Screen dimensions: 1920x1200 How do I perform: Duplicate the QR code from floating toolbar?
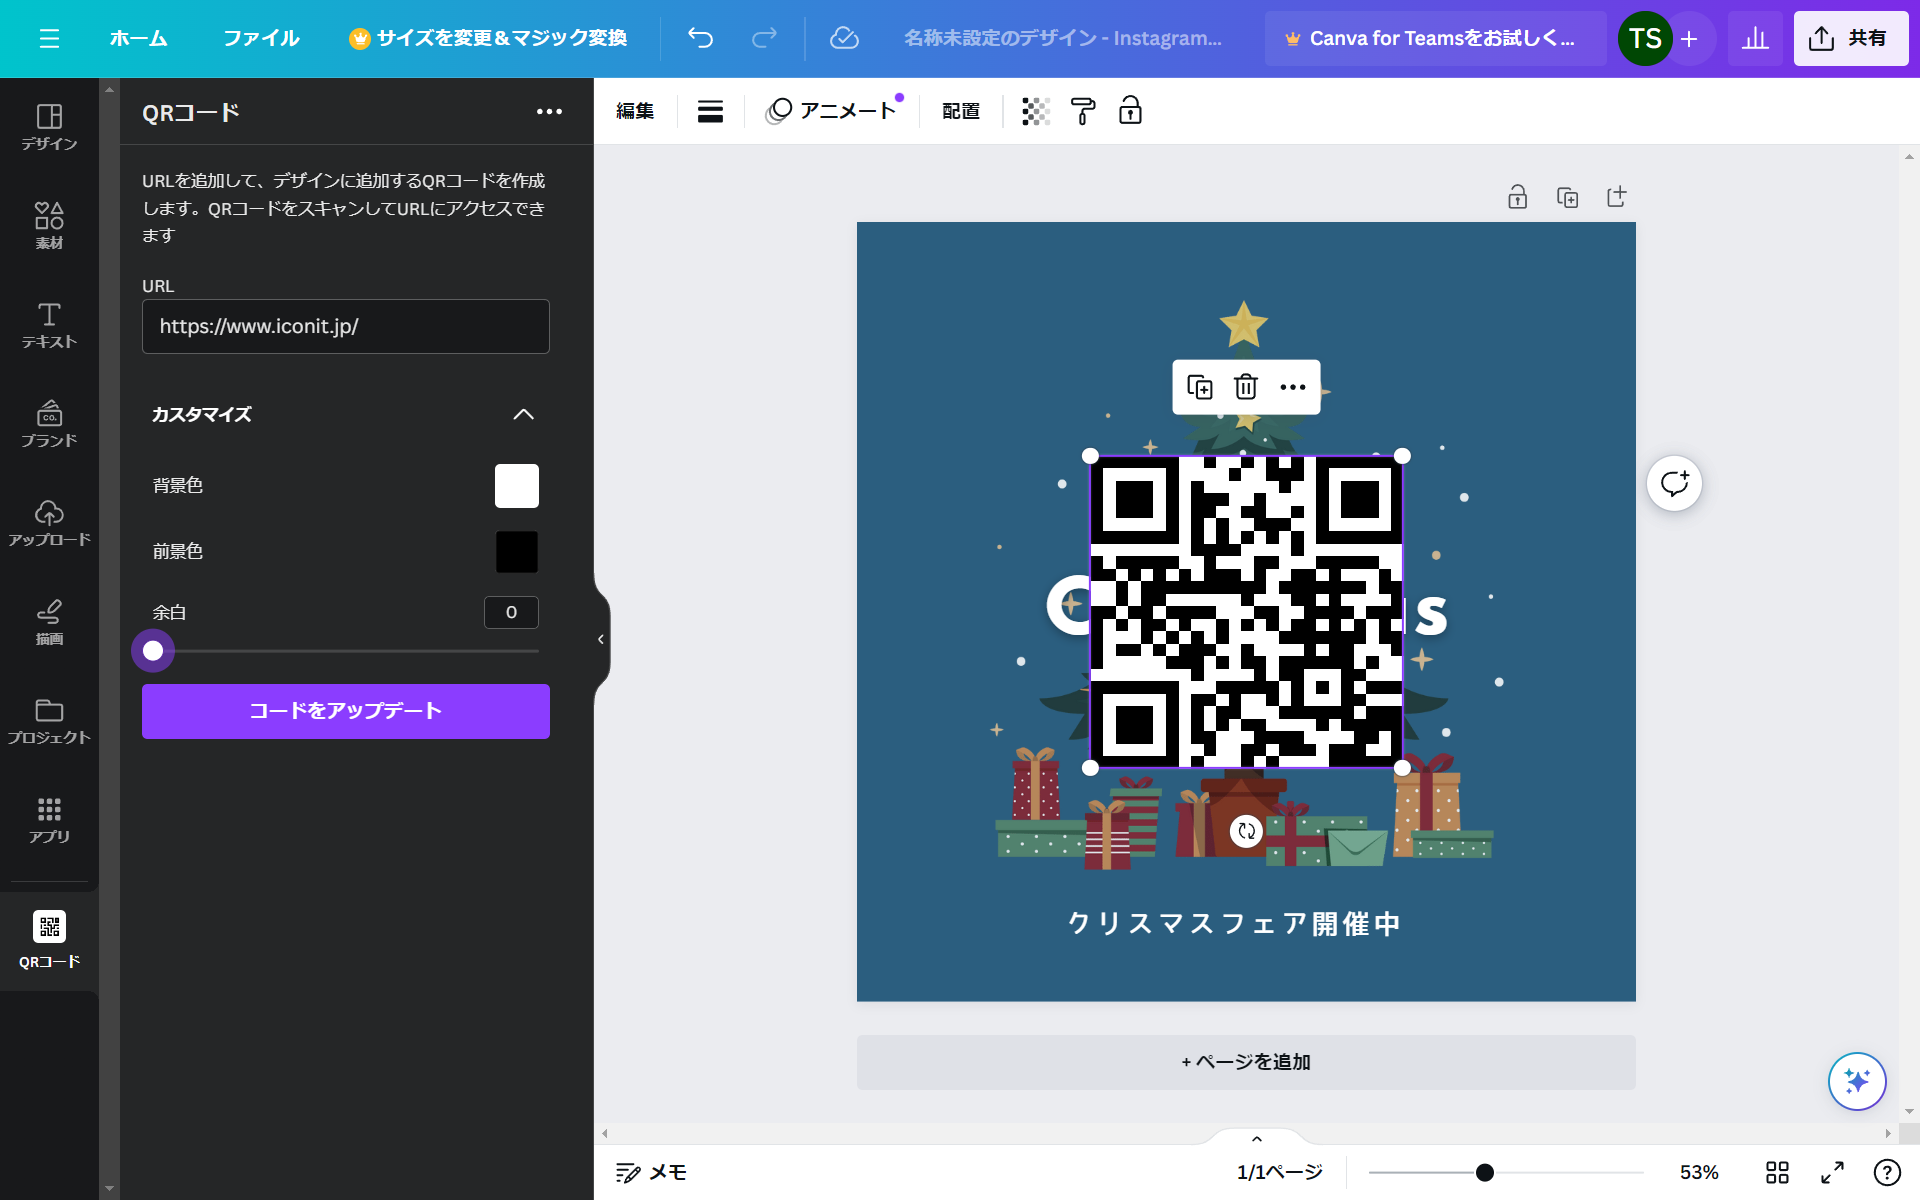point(1199,387)
